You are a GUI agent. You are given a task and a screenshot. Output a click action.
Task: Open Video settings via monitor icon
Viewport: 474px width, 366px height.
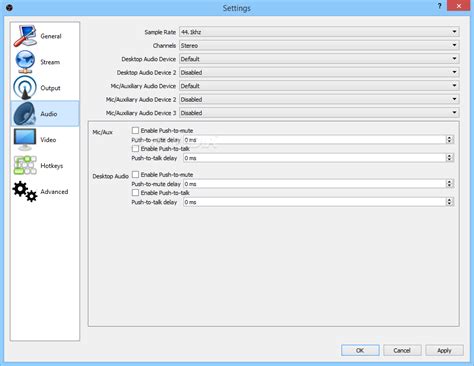pos(25,140)
